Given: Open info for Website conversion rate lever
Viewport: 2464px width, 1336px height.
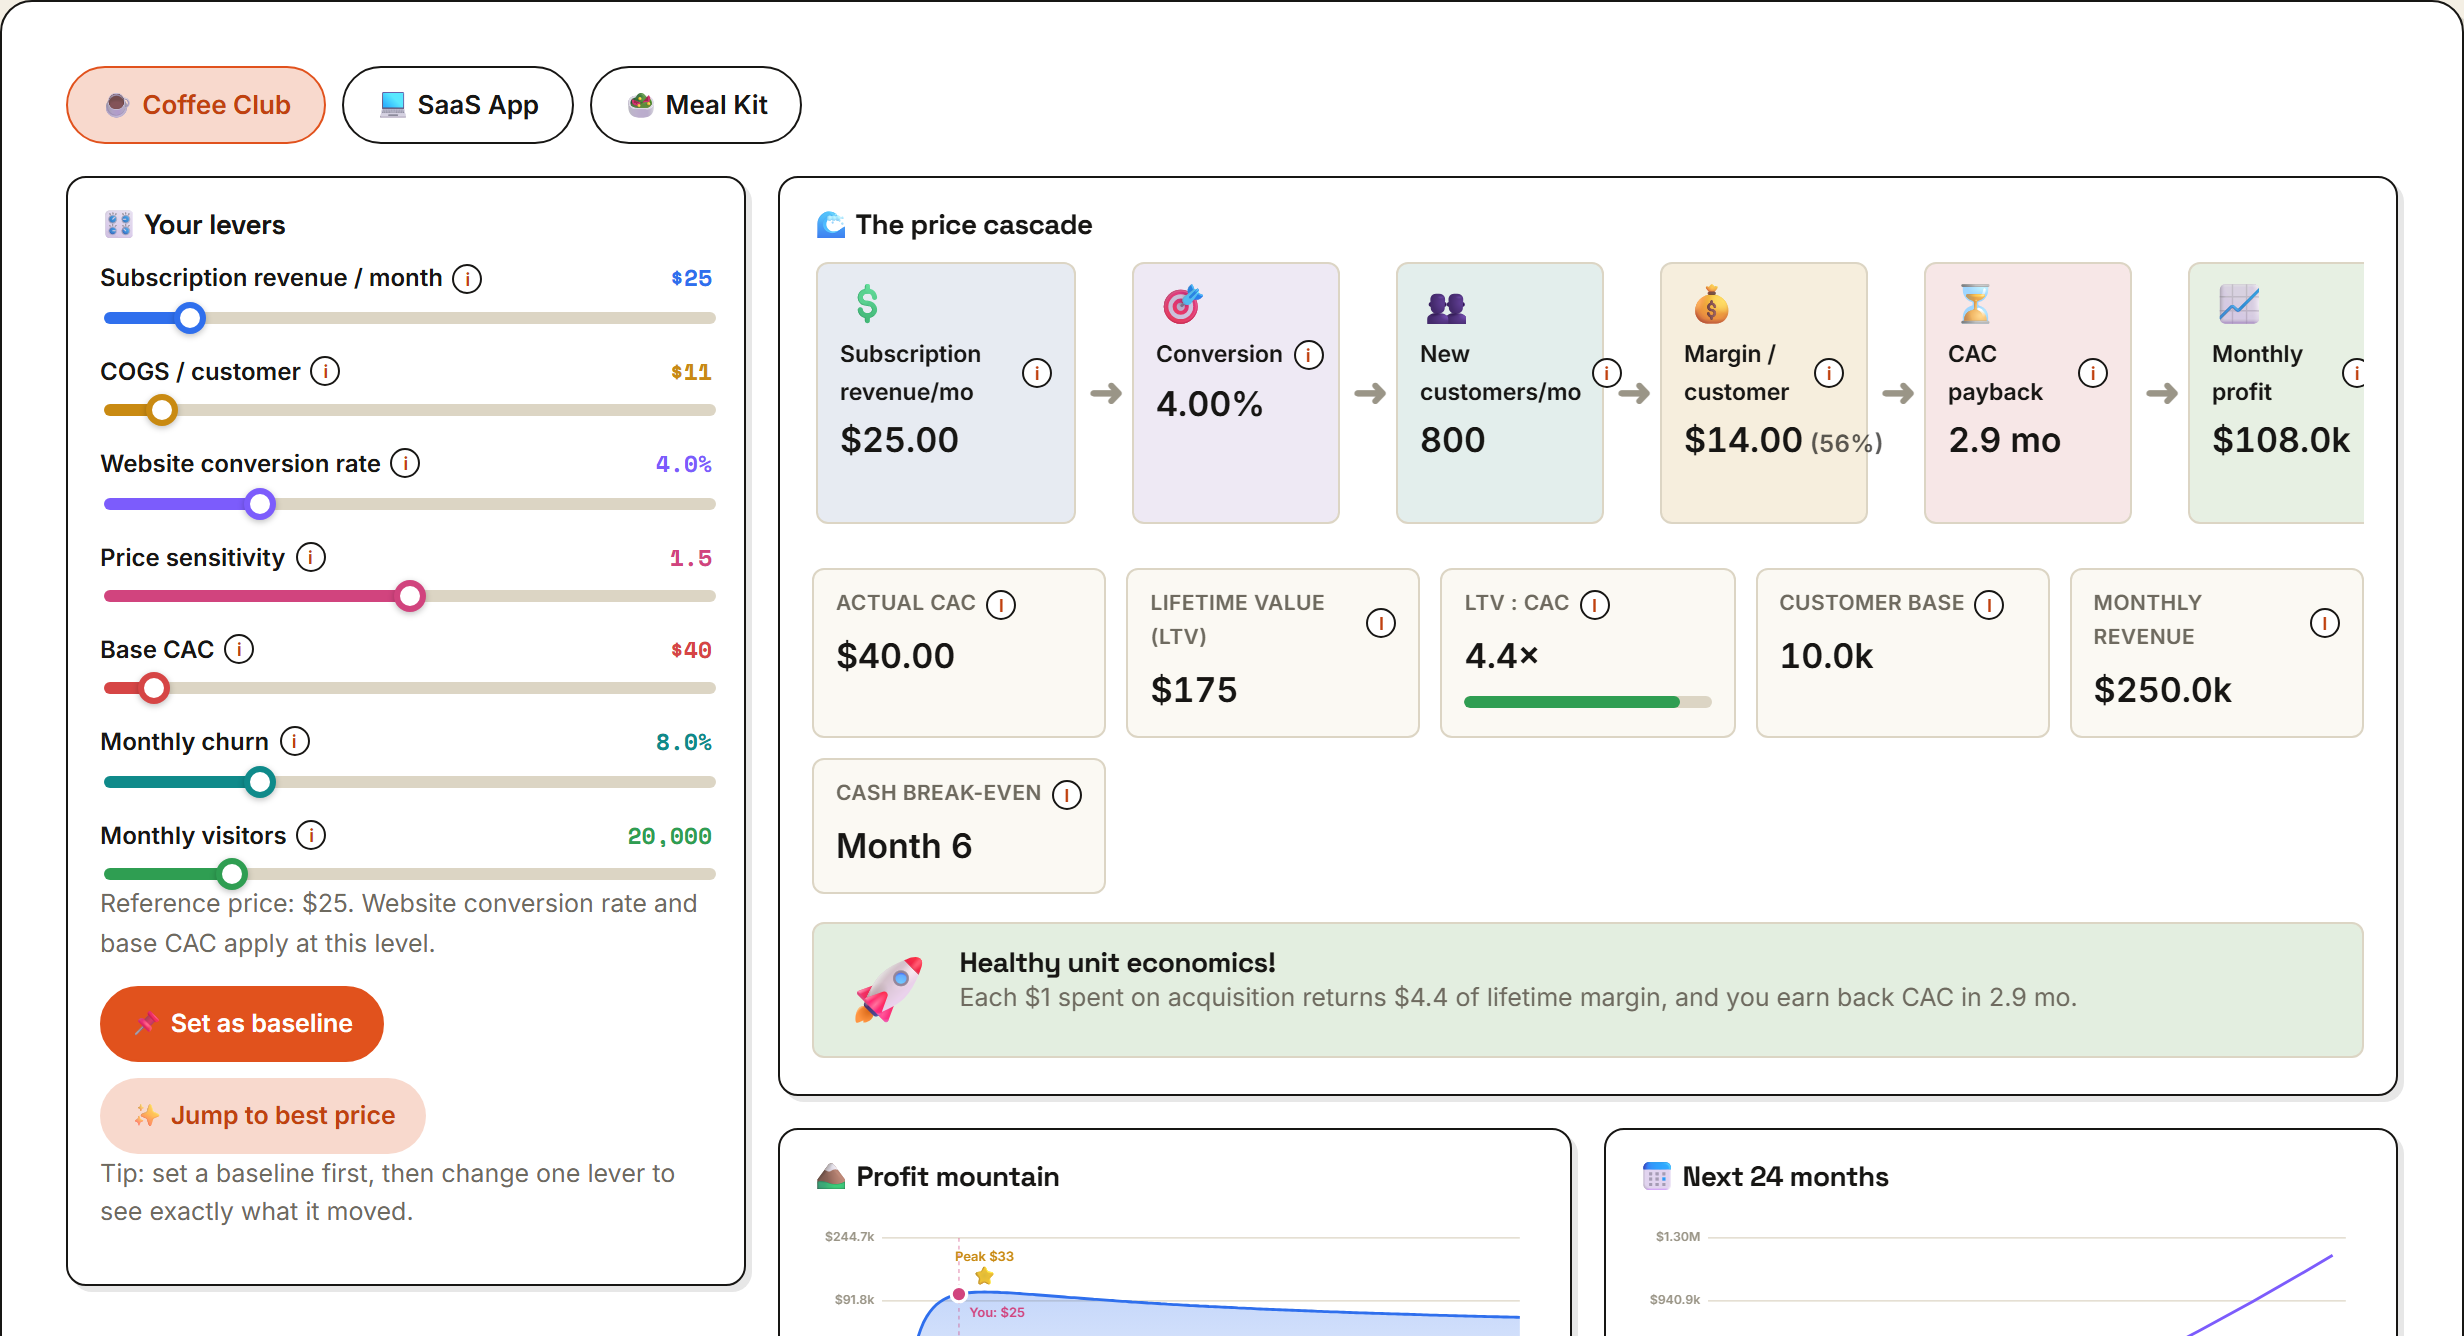Looking at the screenshot, I should [405, 464].
